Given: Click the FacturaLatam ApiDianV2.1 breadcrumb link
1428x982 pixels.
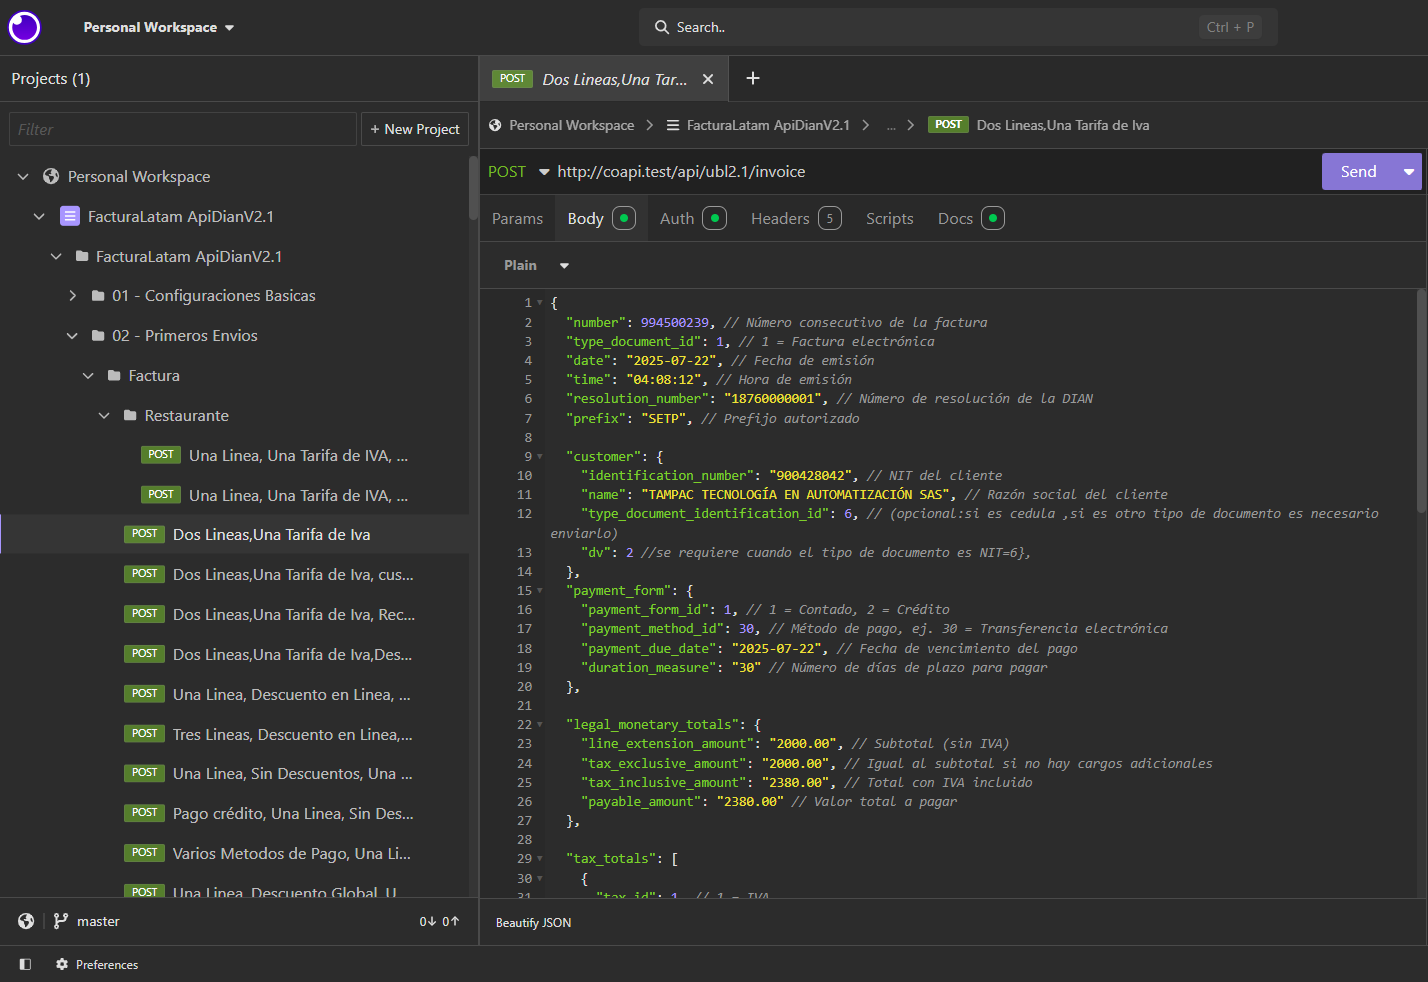Looking at the screenshot, I should click(x=768, y=125).
